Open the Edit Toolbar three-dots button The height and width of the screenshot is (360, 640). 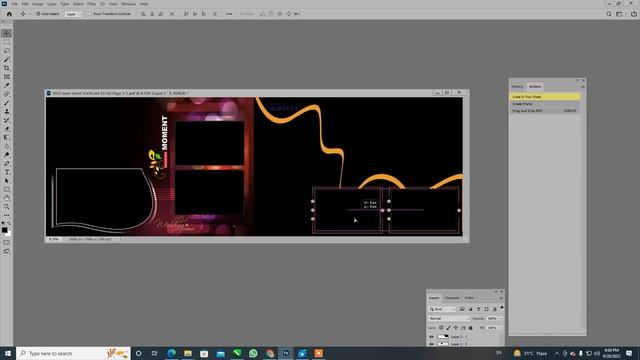point(7,215)
